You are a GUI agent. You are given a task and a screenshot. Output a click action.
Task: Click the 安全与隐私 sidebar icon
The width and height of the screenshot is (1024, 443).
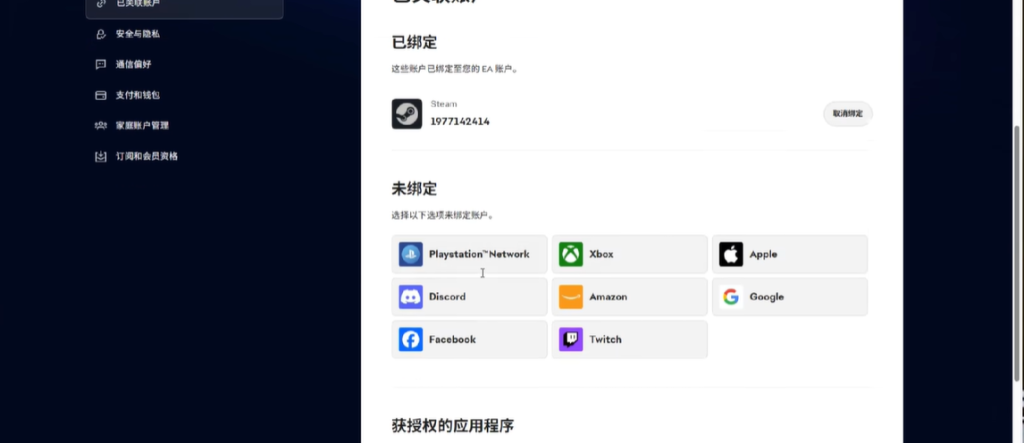[x=101, y=34]
